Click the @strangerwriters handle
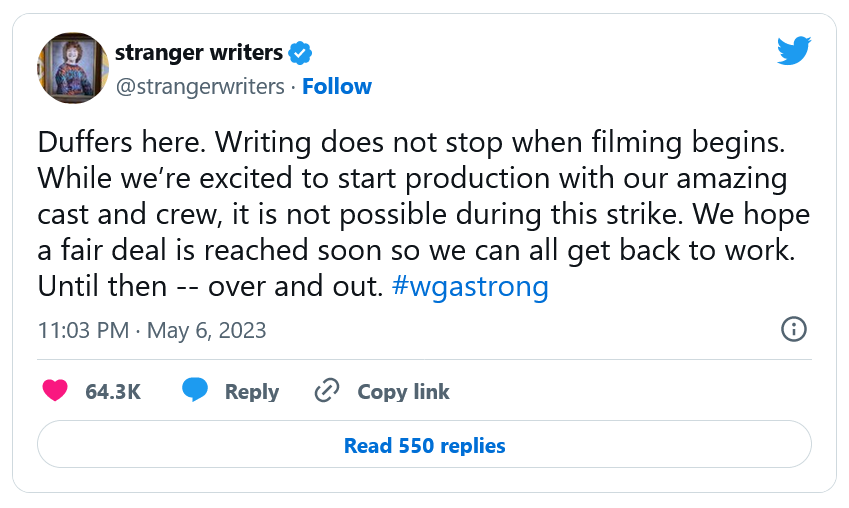Viewport: 849px width, 508px height. [x=200, y=86]
